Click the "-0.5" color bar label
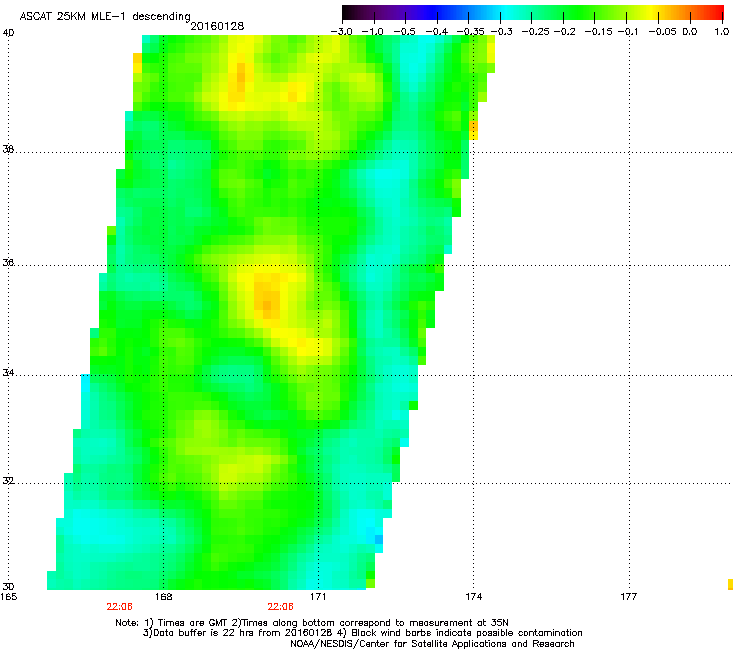Screen dimensions: 740x650 pyautogui.click(x=404, y=32)
